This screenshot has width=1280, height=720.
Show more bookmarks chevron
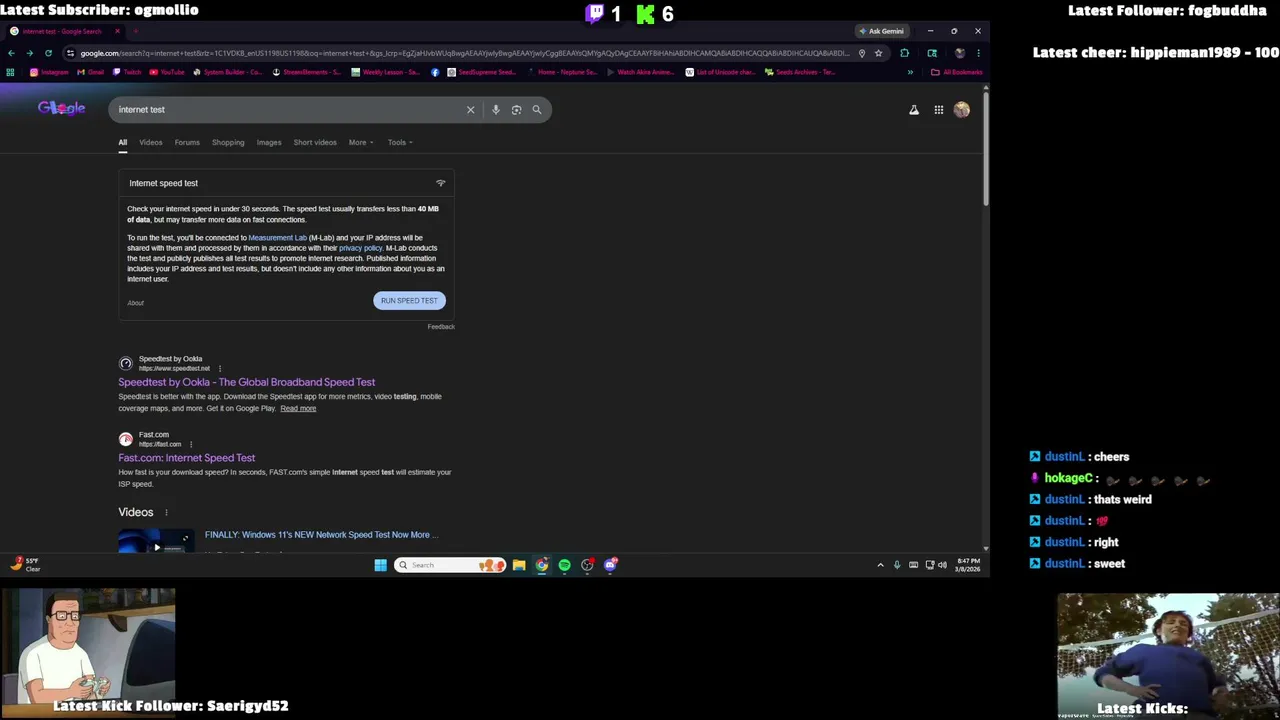click(910, 72)
